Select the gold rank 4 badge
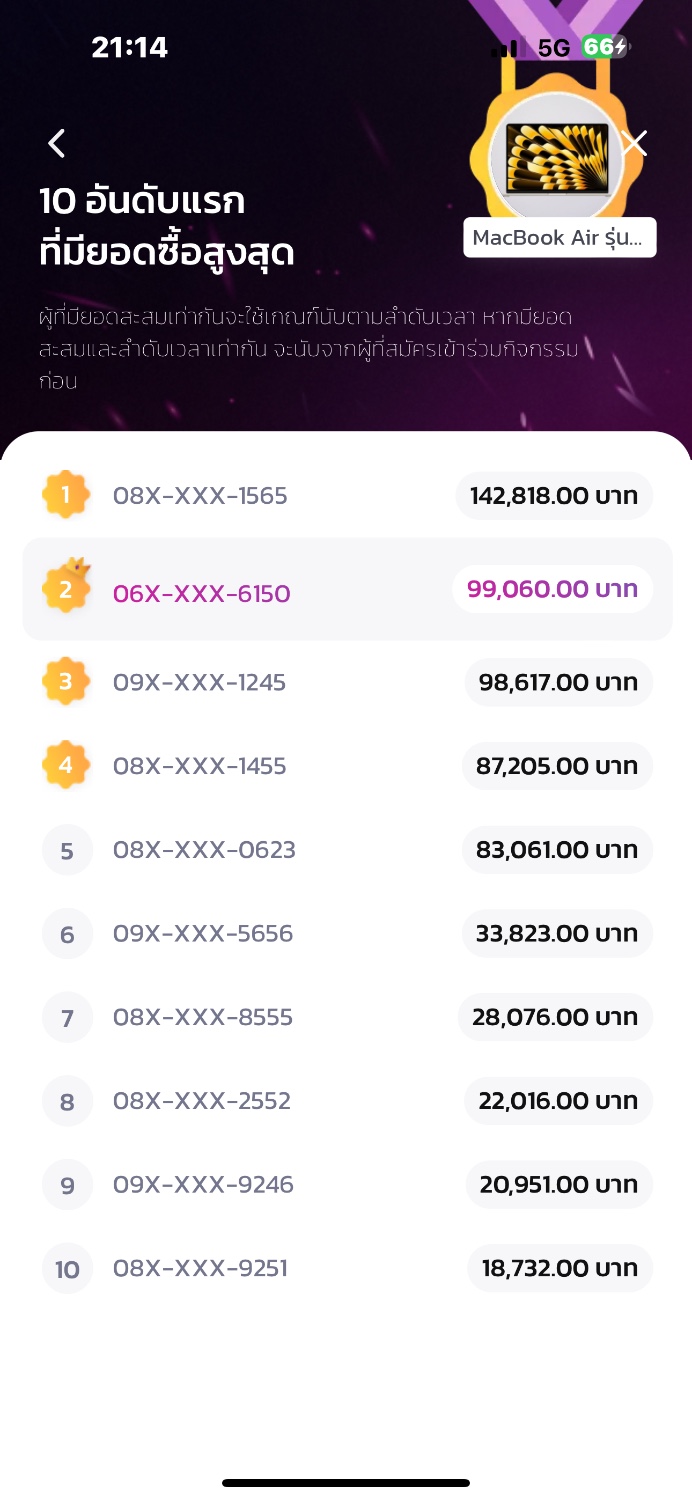Viewport: 692px width, 1500px height. [66, 765]
